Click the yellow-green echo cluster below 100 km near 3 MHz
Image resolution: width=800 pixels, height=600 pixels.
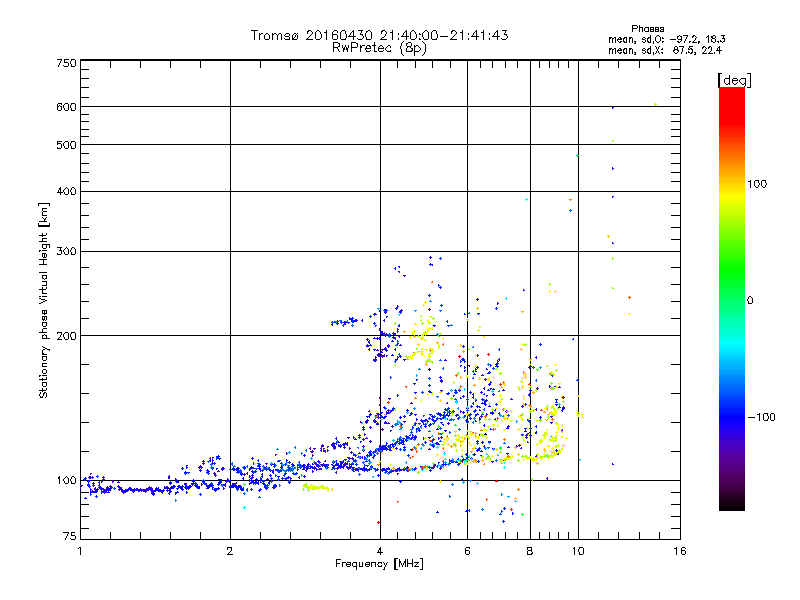tap(317, 488)
